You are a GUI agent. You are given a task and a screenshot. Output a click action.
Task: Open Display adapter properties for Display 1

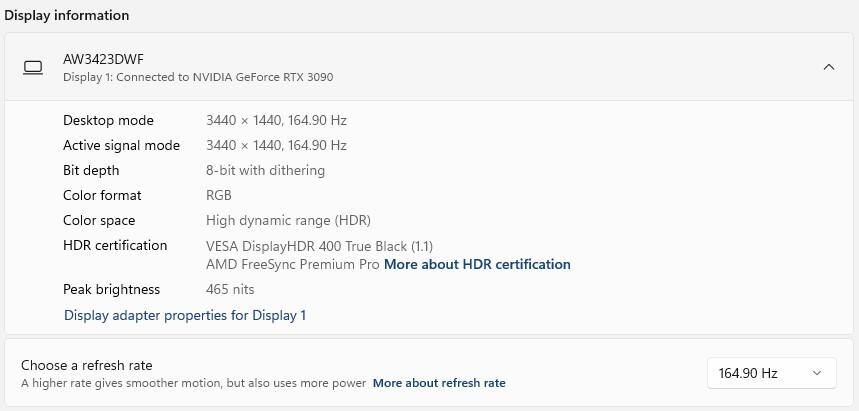pos(185,315)
